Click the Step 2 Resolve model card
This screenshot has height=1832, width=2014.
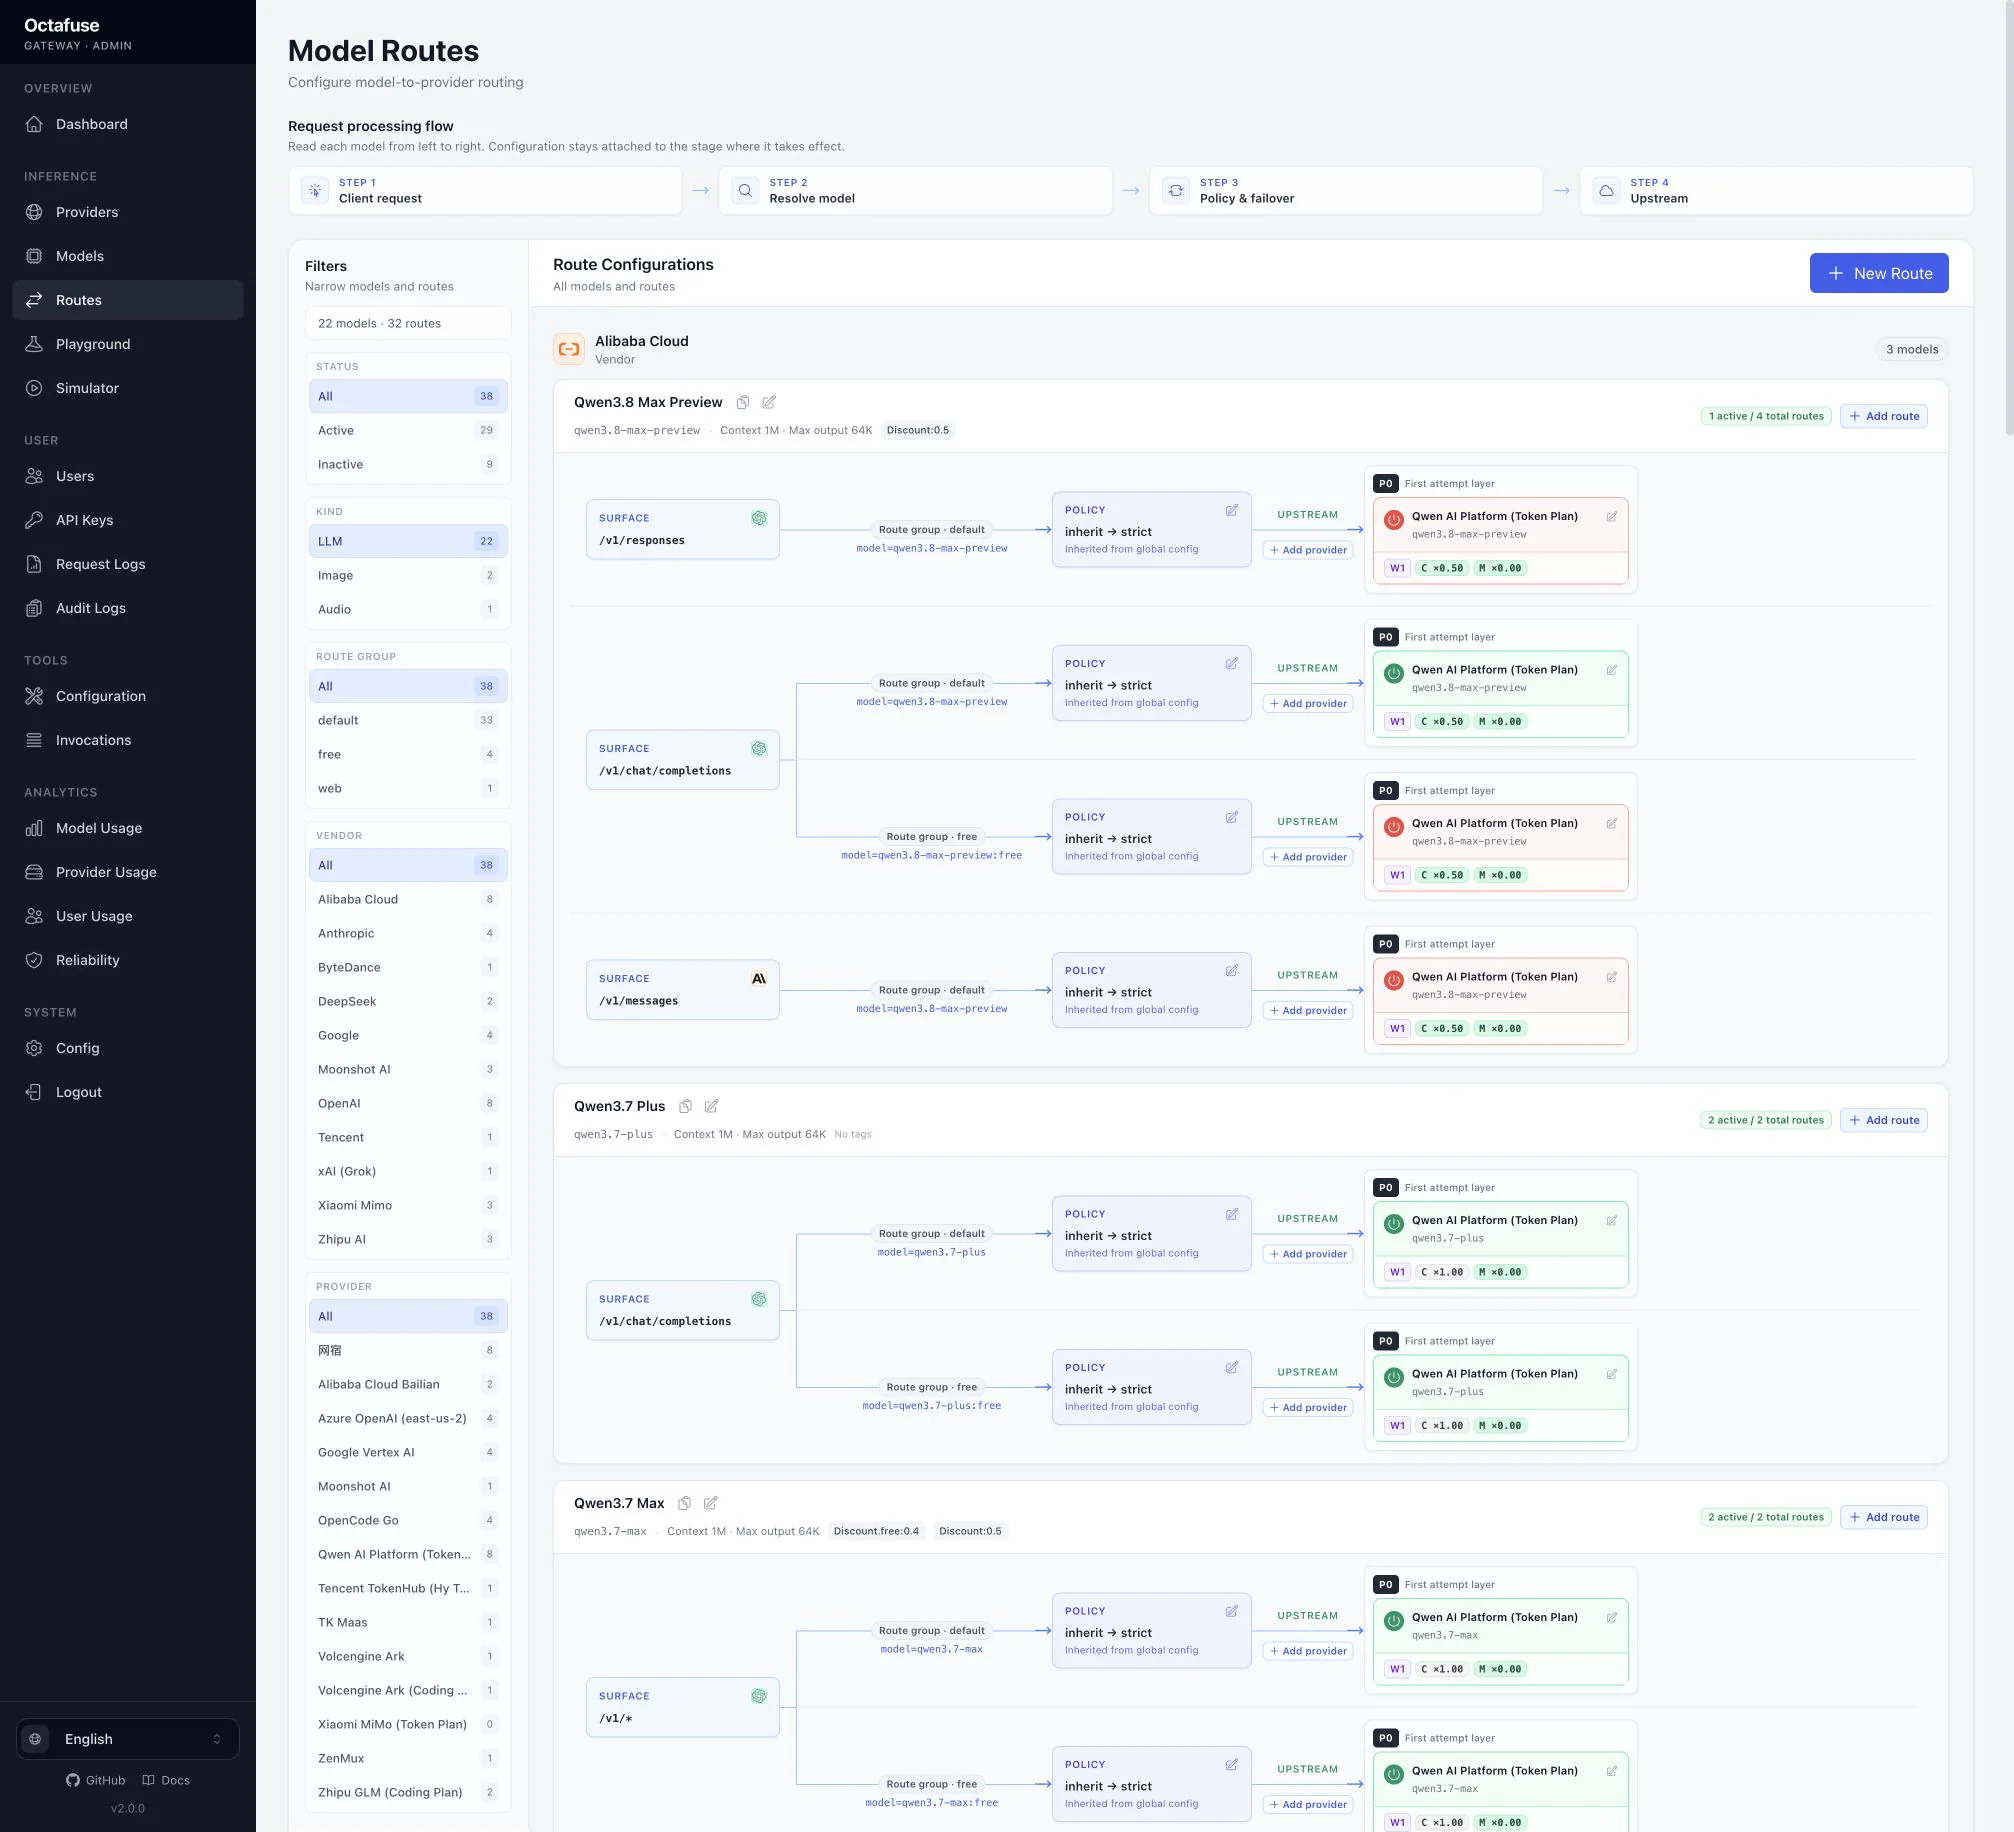(915, 191)
